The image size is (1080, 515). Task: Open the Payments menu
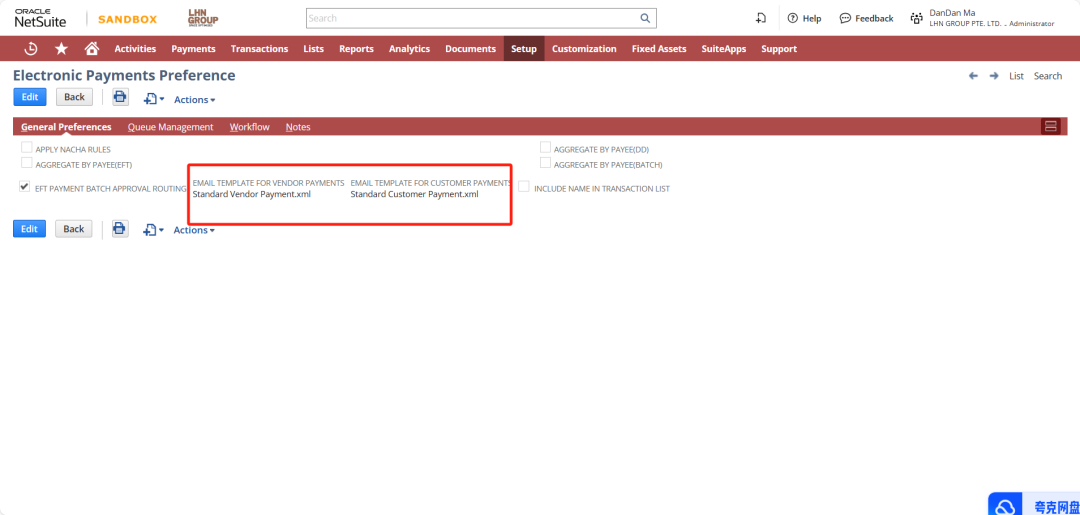[194, 49]
